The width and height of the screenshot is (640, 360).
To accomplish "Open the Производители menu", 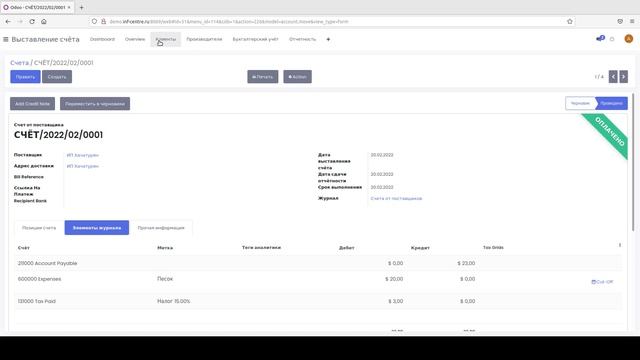I will 204,39.
